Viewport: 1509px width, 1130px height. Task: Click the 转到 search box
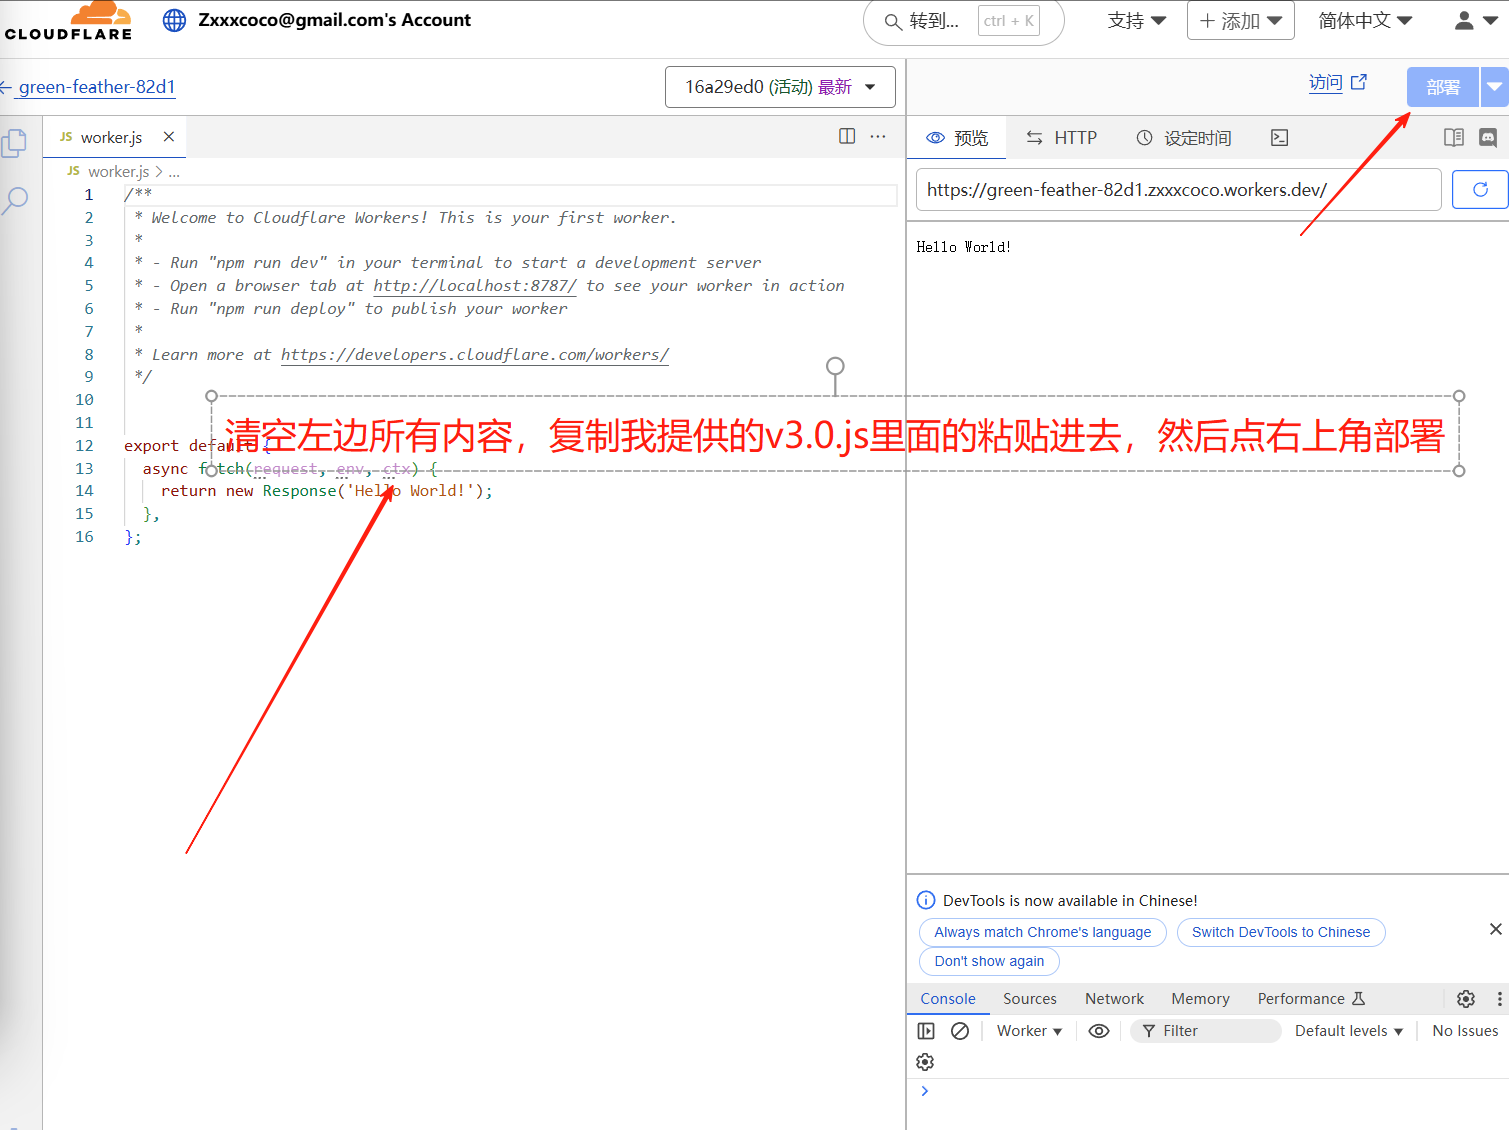[964, 21]
